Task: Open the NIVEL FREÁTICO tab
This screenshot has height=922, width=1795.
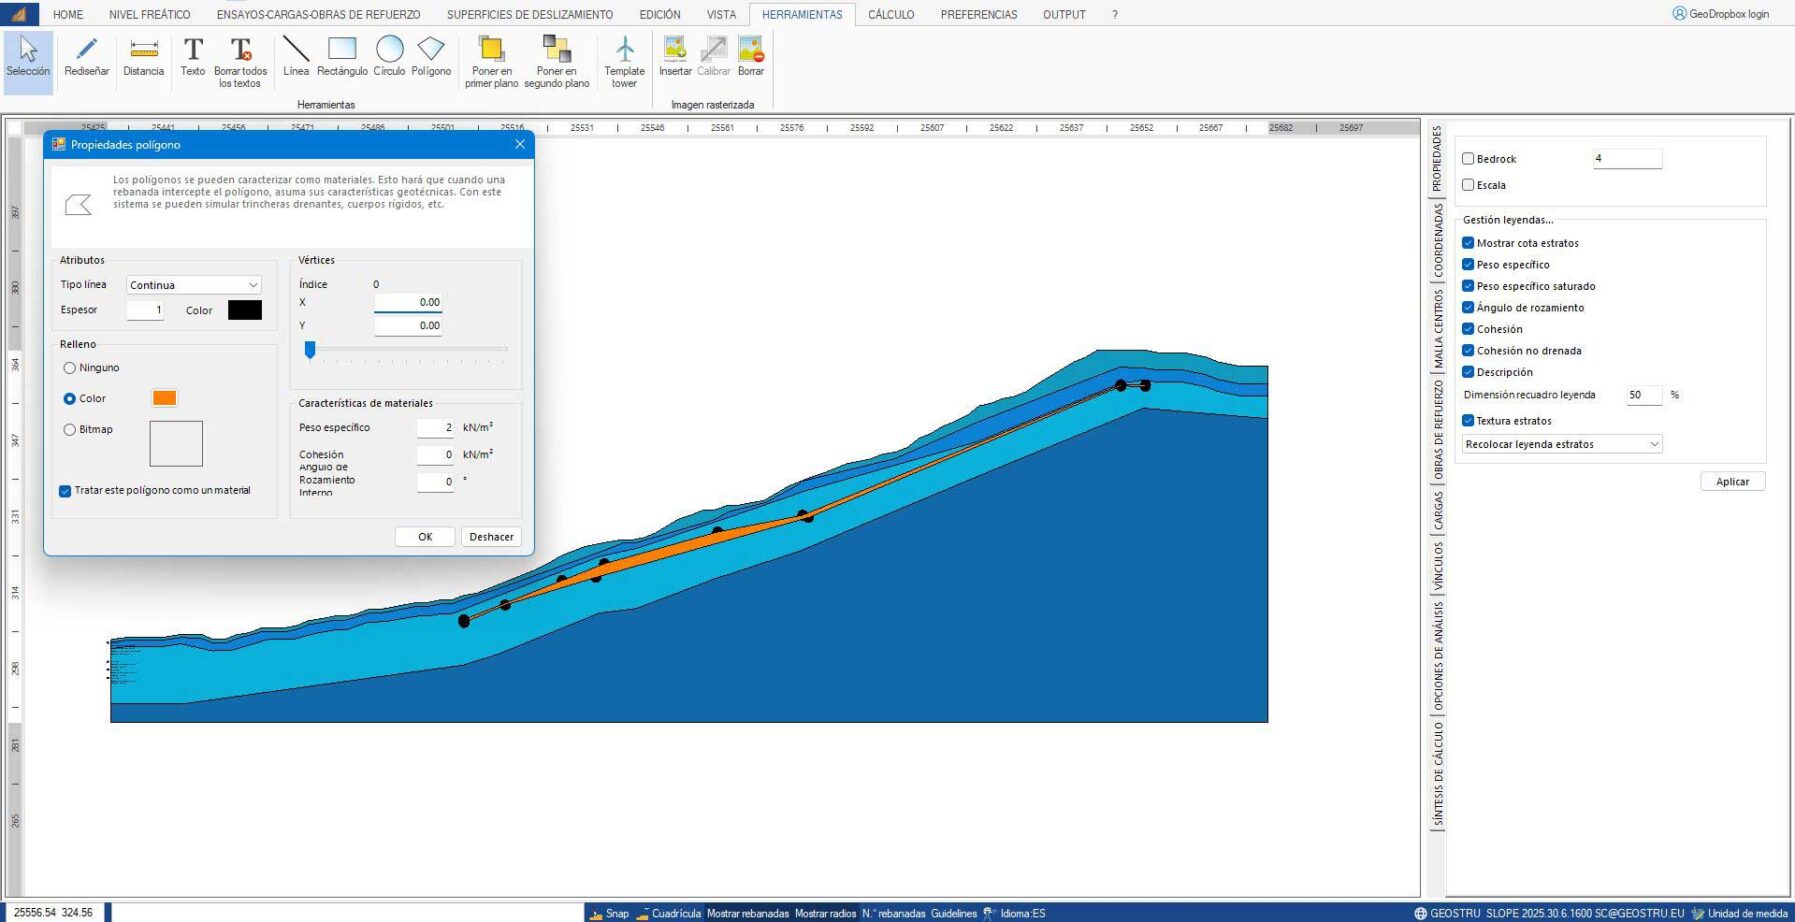Action: [149, 15]
